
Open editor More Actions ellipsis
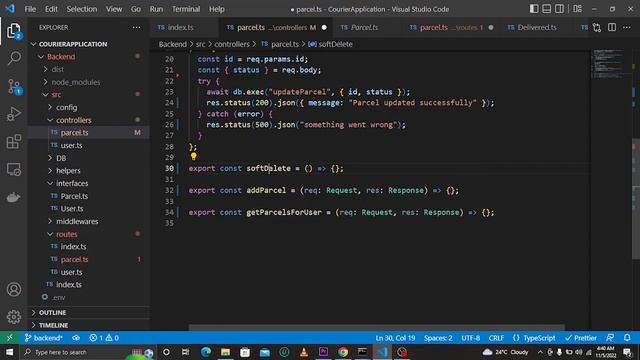[627, 27]
